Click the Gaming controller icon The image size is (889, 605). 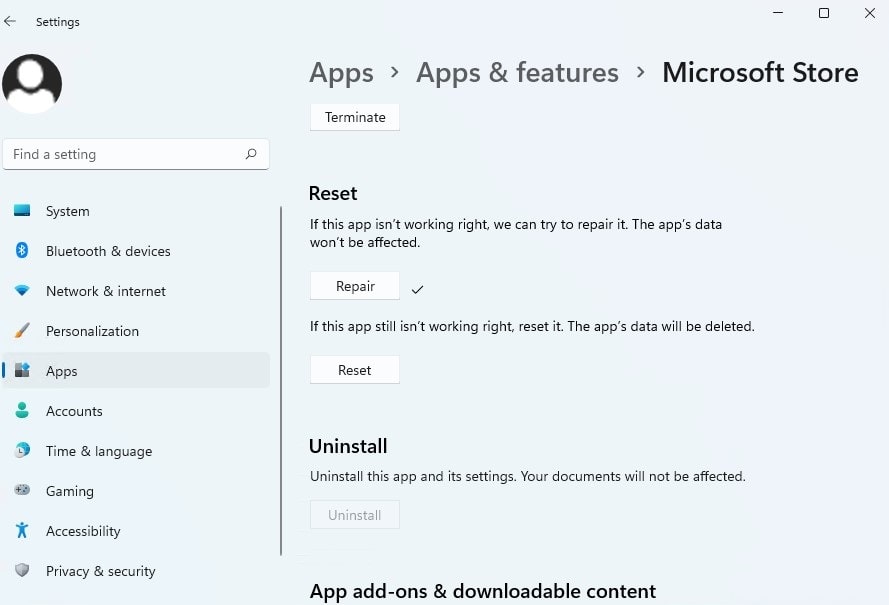[x=22, y=491]
